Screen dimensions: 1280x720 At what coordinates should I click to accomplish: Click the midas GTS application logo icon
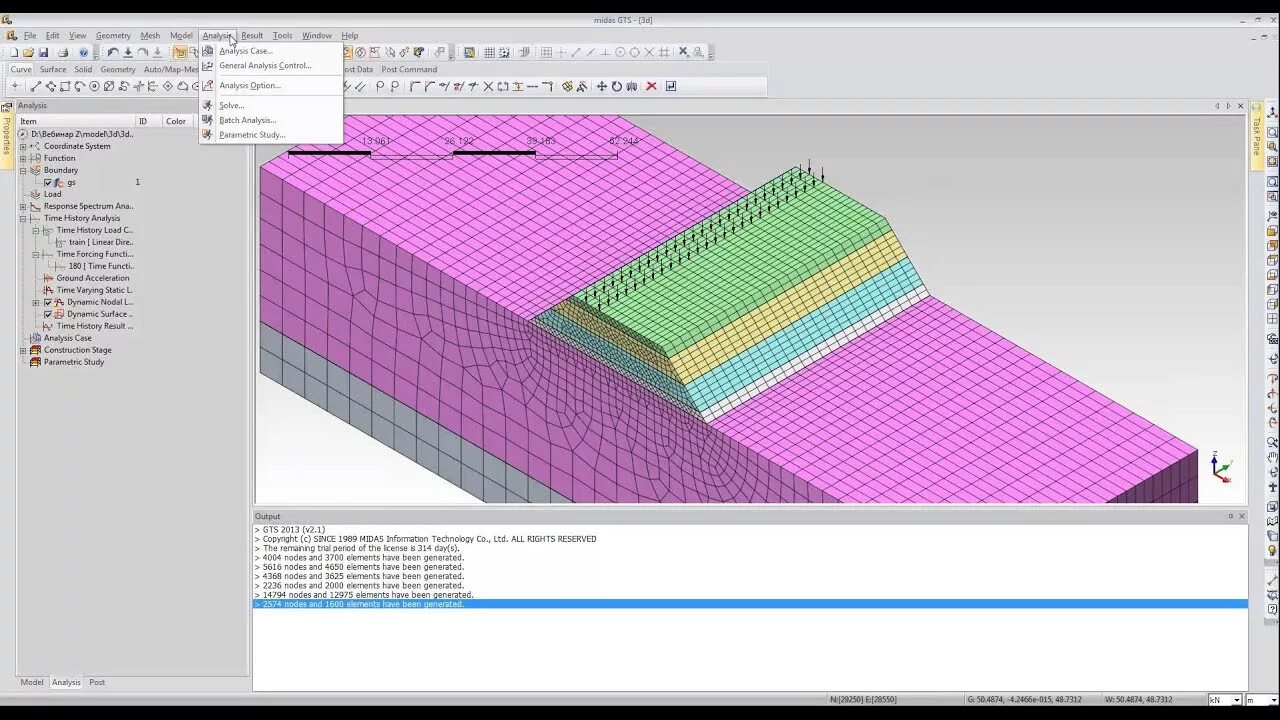click(x=7, y=19)
